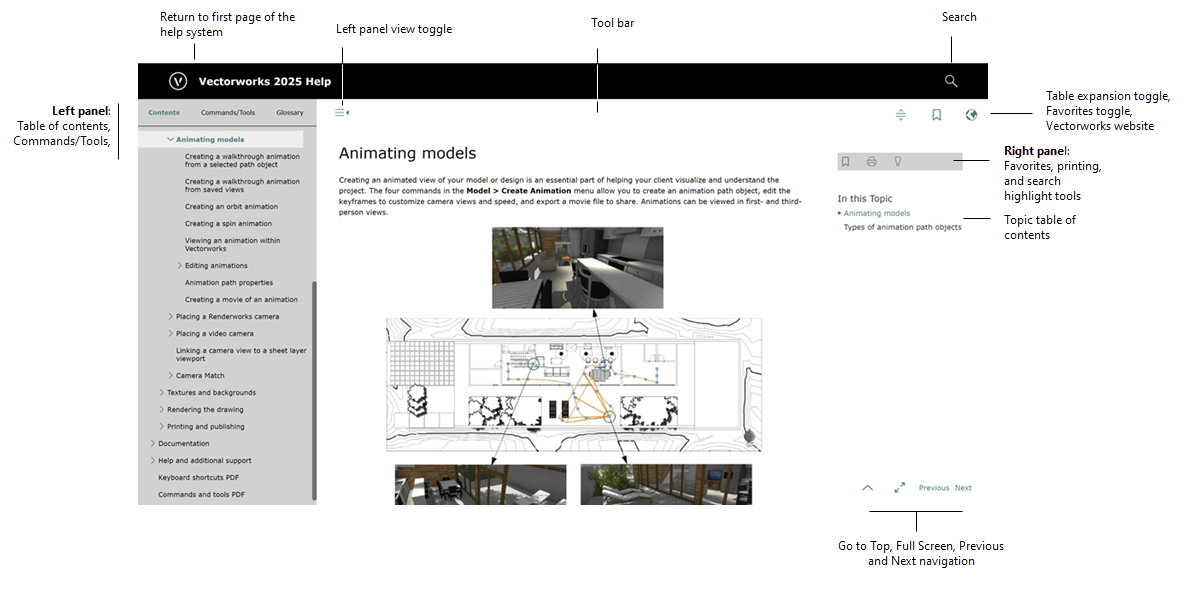The width and height of the screenshot is (1184, 589).
Task: Click the Vectorworks logo home icon
Action: tap(178, 81)
